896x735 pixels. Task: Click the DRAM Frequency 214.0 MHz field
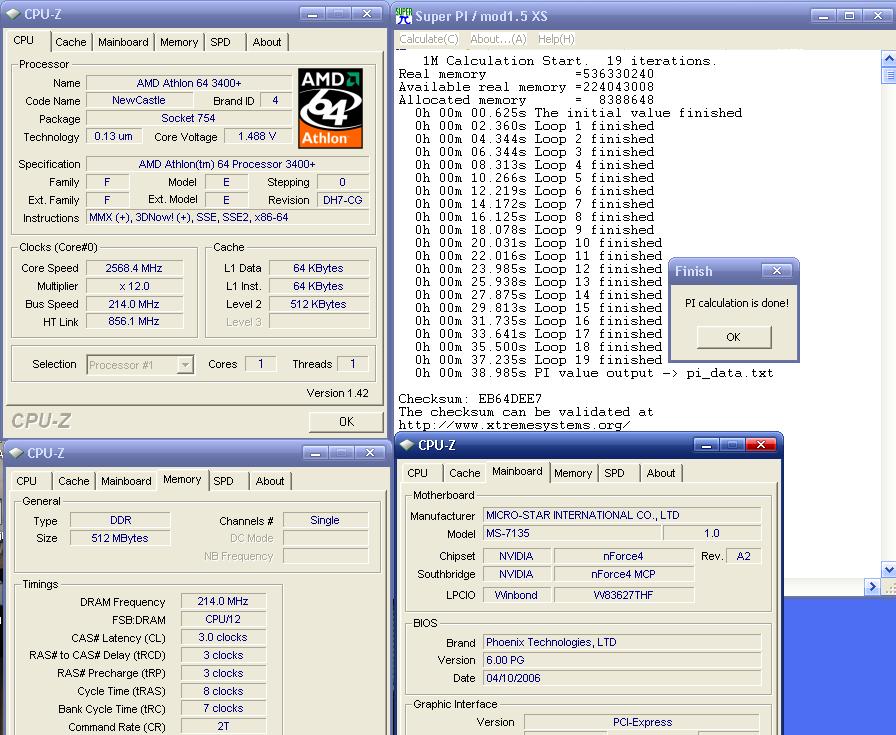(x=223, y=601)
